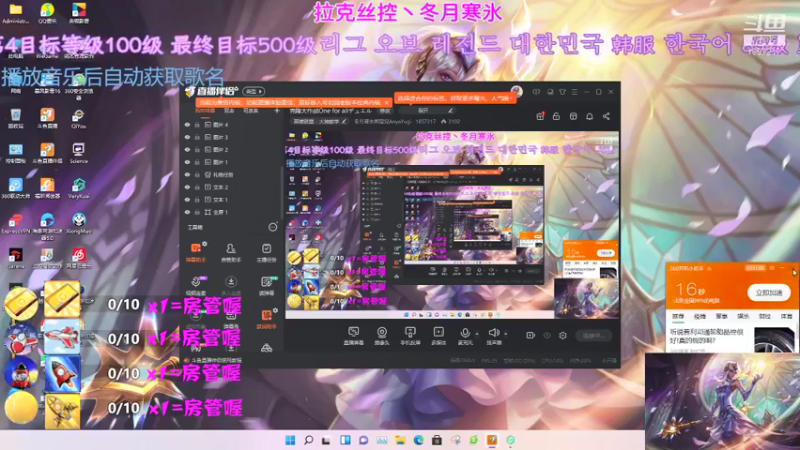
Task: Switch mode using the pill beside the logo
Action: pyautogui.click(x=254, y=91)
